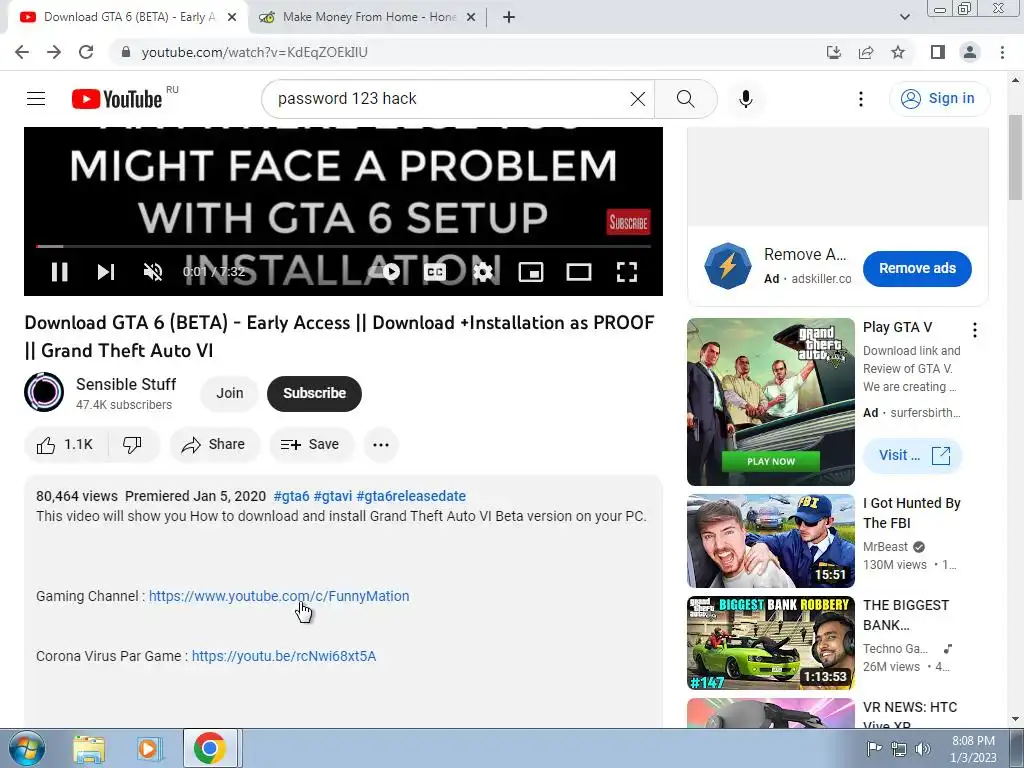
Task: Save the video to a playlist
Action: (310, 445)
